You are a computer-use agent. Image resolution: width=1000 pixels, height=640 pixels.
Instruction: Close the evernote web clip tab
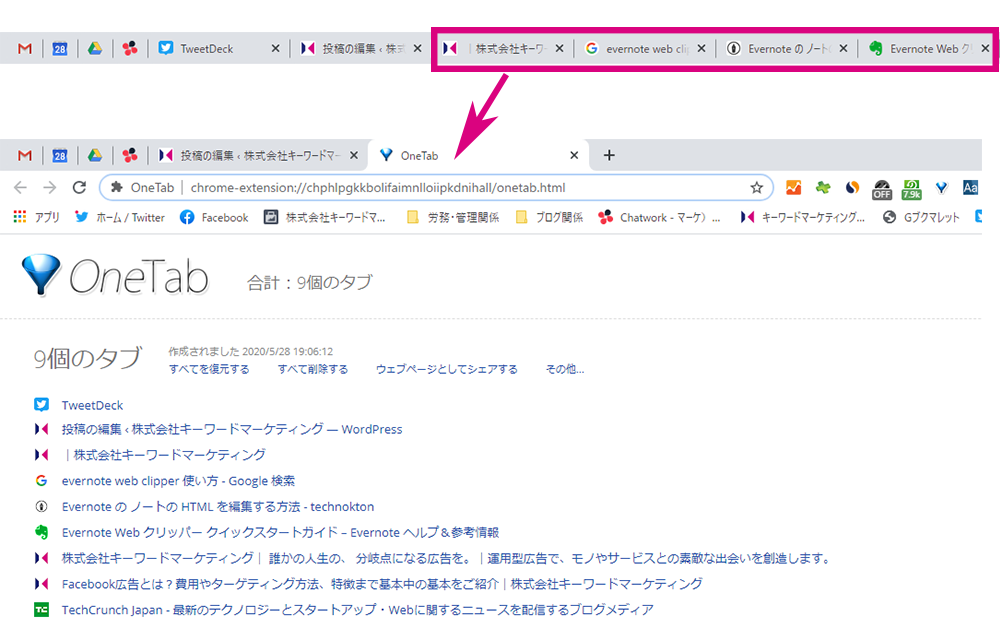coord(702,48)
